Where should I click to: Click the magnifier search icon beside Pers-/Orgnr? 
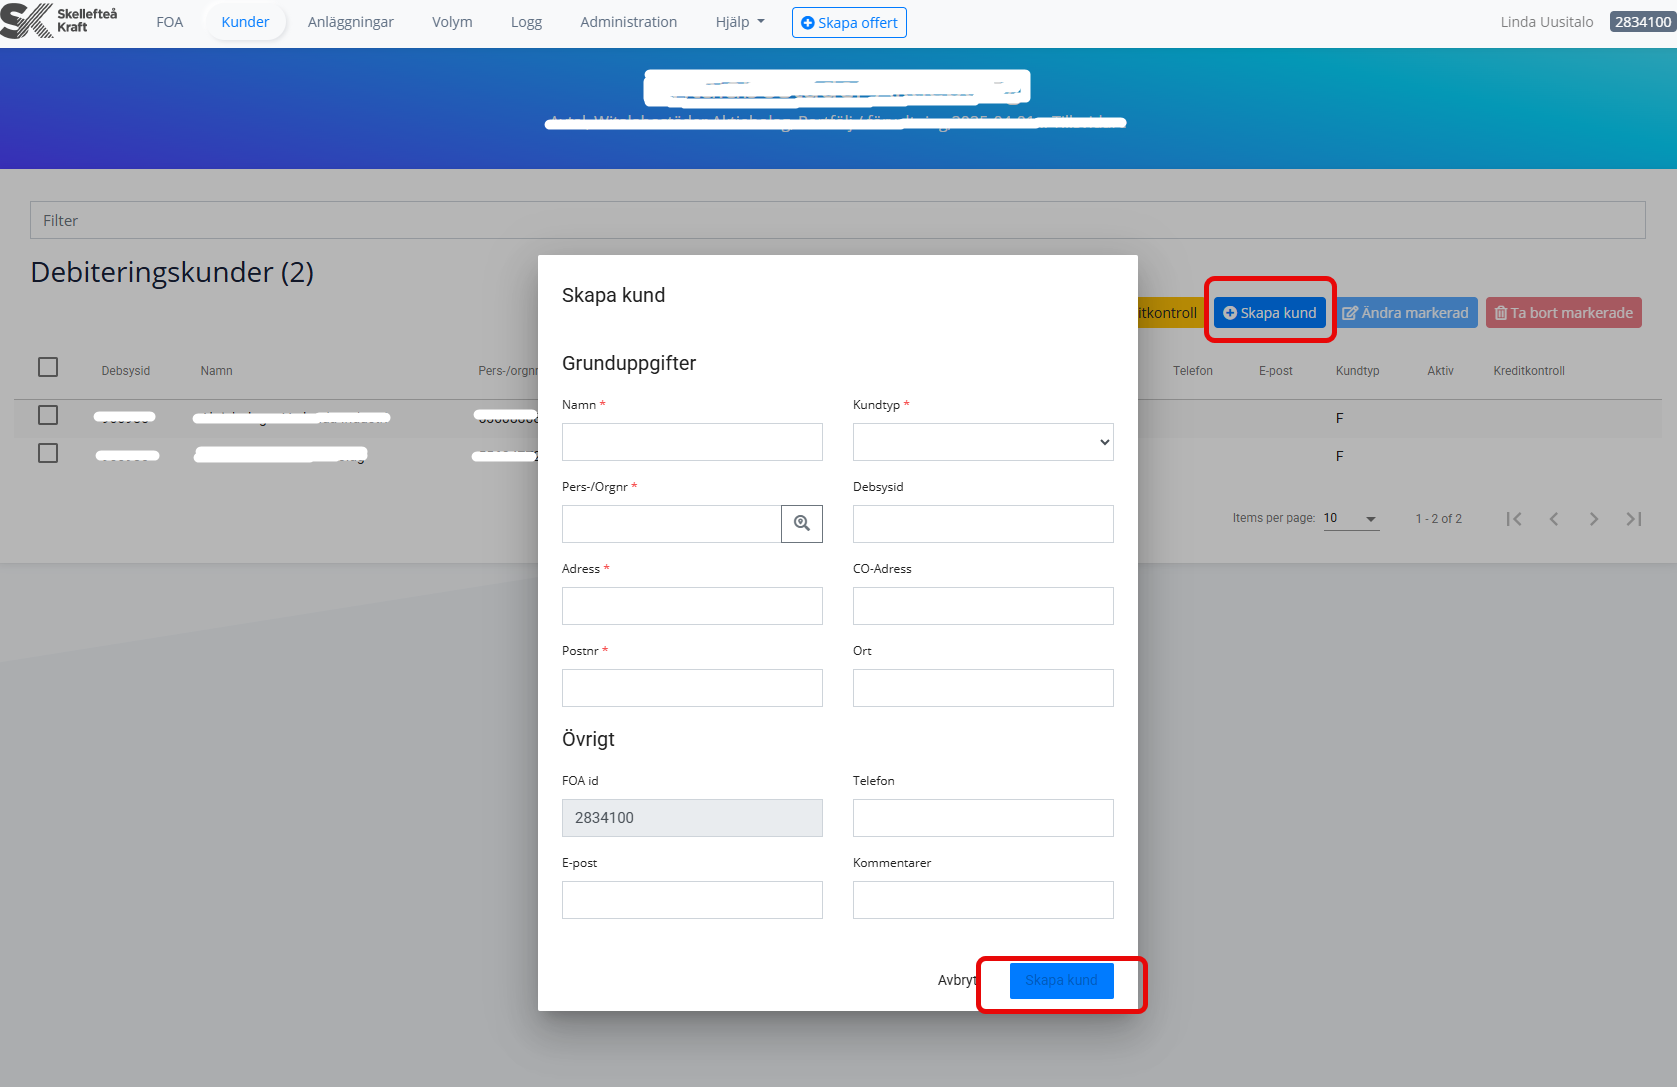tap(801, 524)
